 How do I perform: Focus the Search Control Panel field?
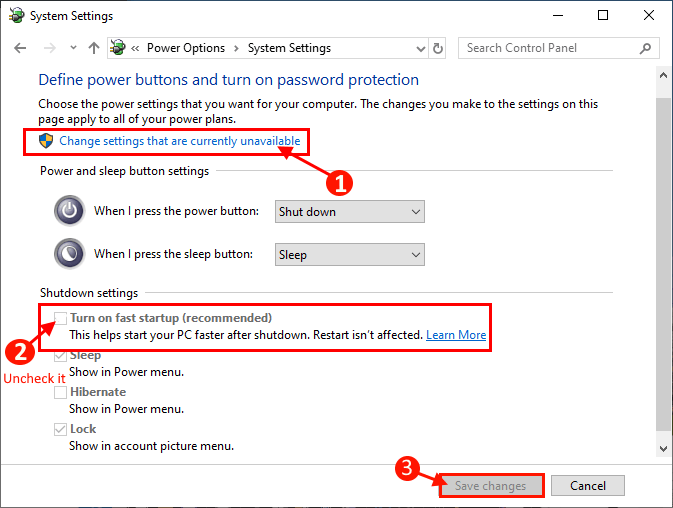558,48
